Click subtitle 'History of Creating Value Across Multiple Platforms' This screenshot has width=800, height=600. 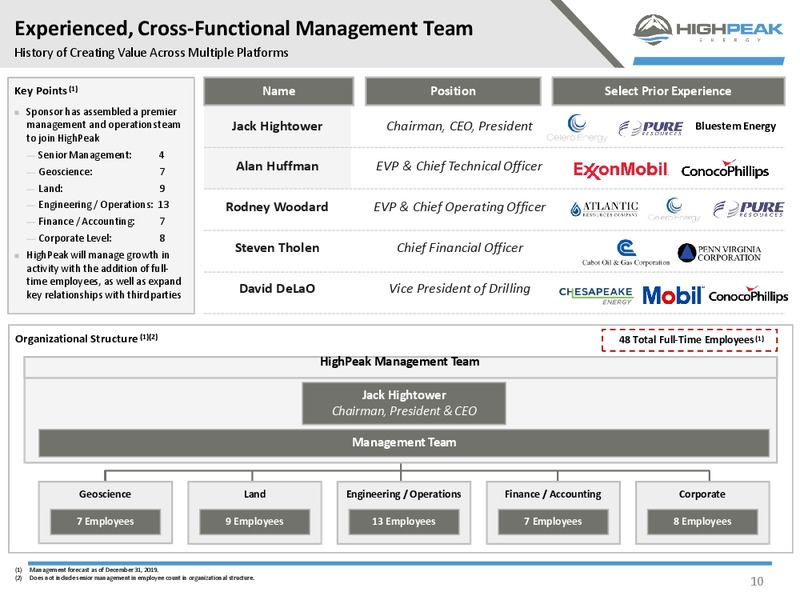151,53
